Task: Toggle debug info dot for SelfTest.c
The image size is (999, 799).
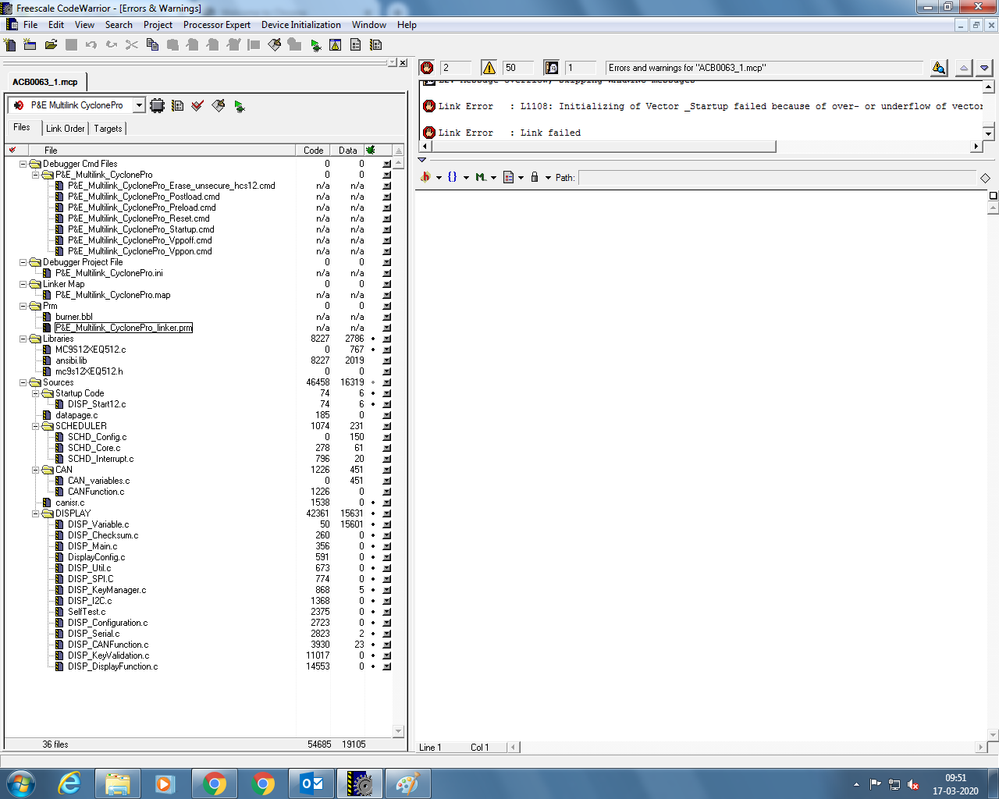Action: pos(373,612)
